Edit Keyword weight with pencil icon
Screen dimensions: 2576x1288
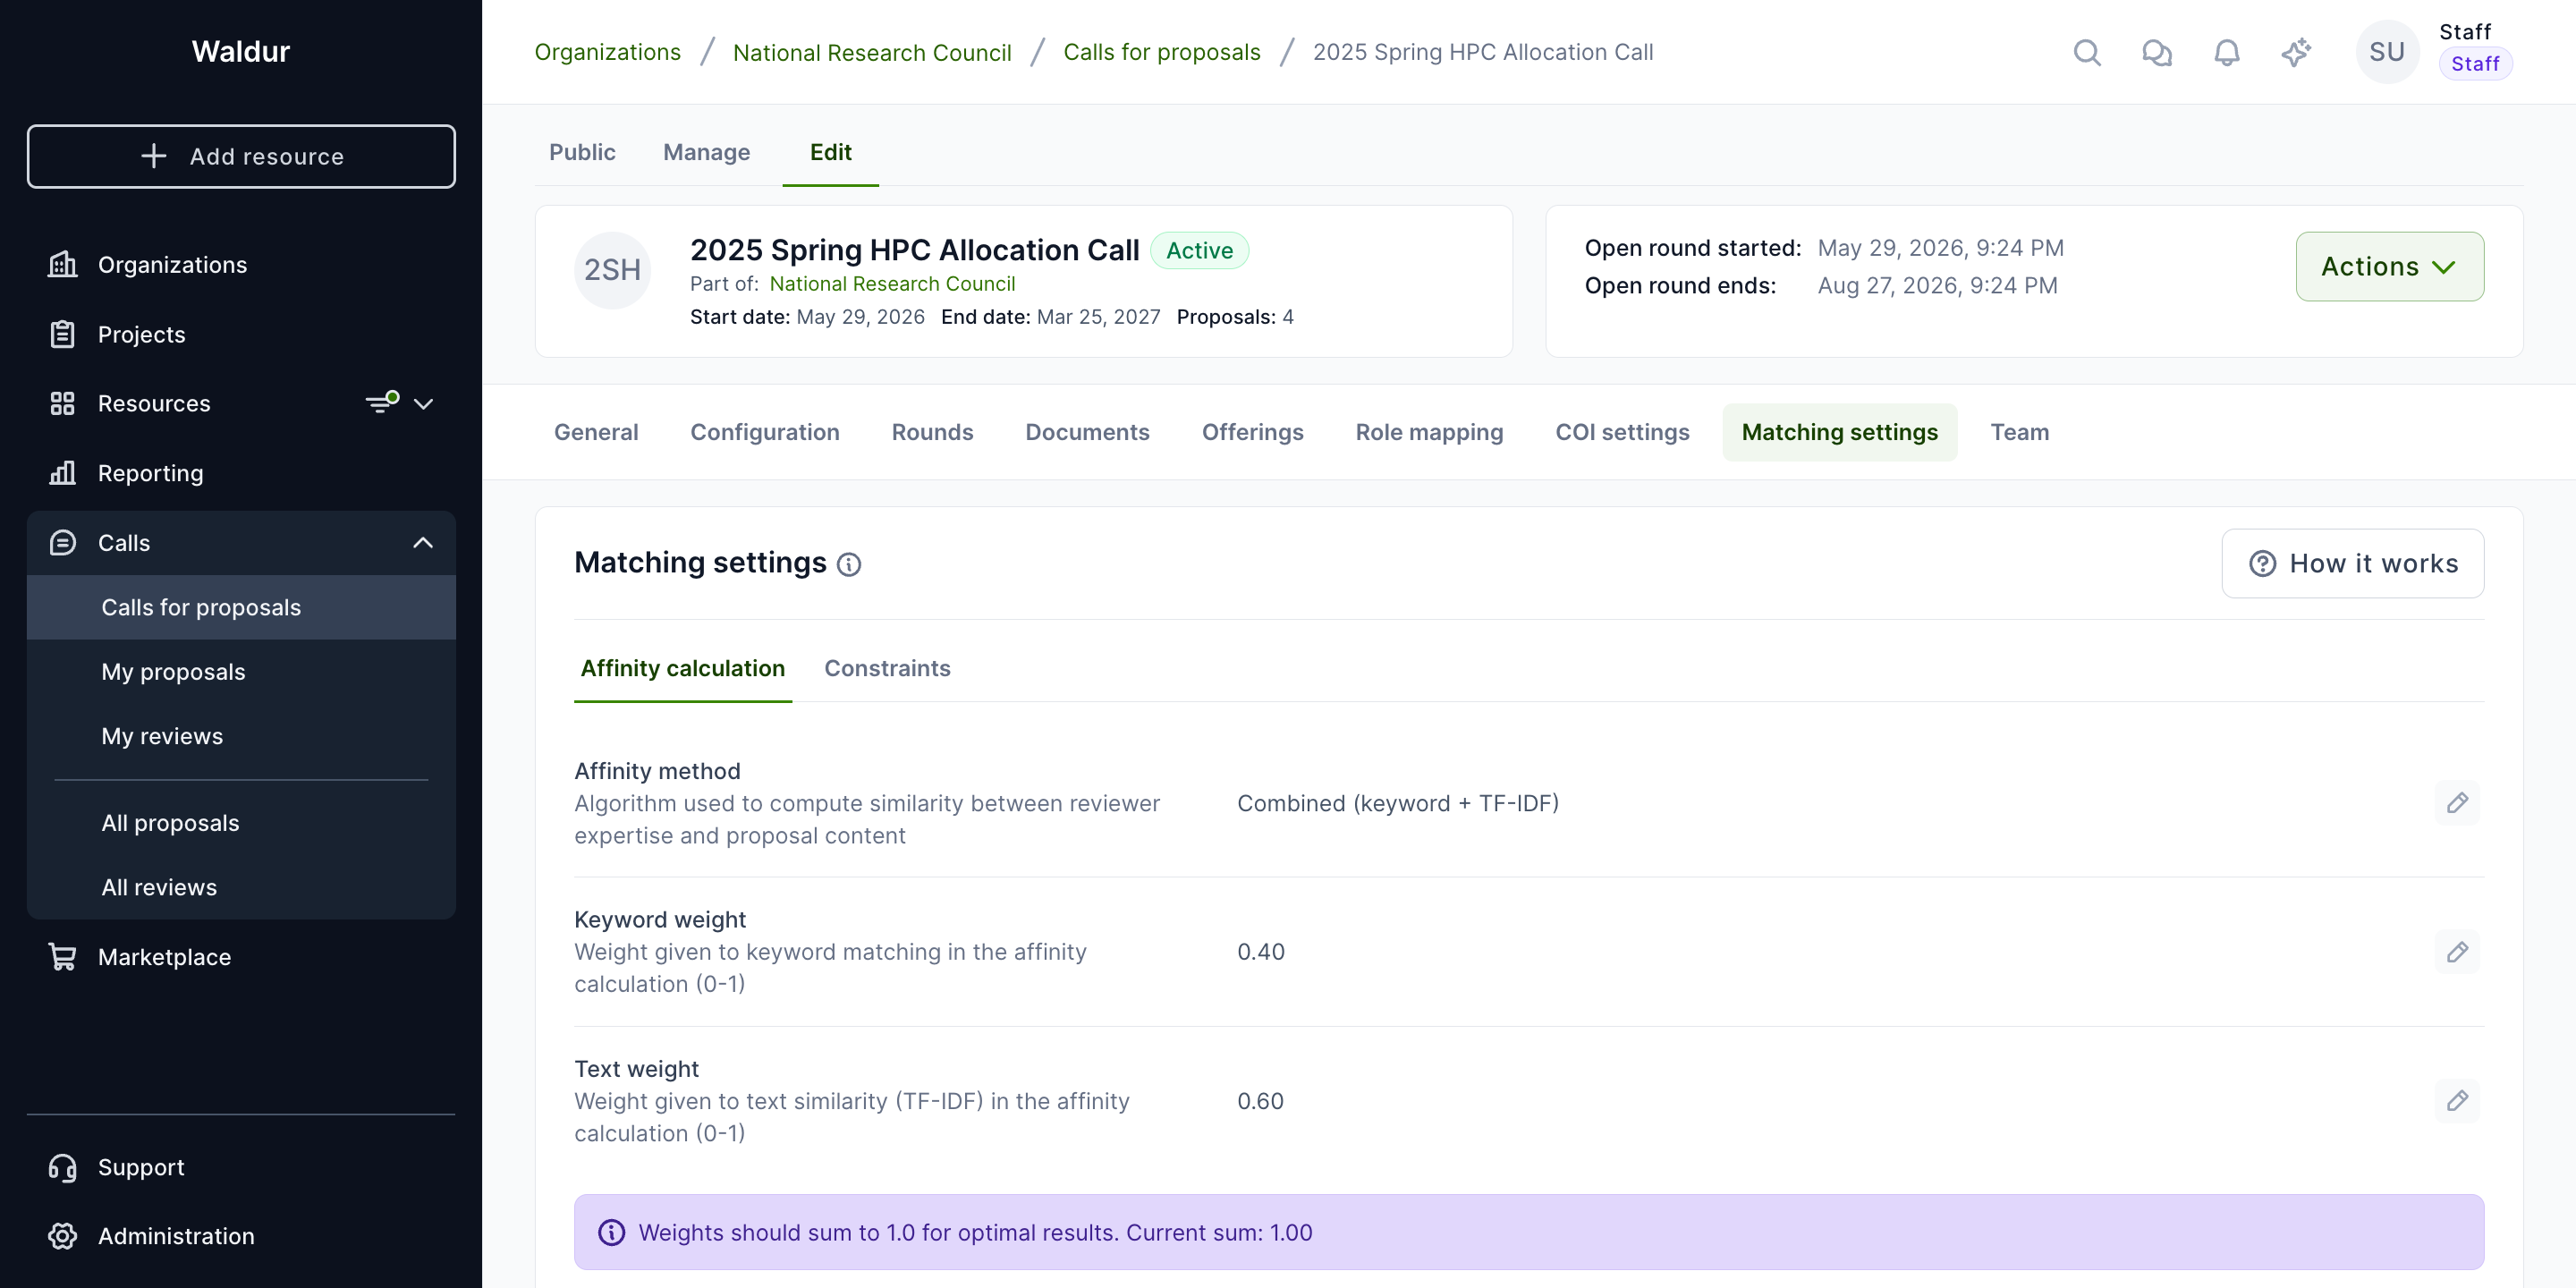2457,952
